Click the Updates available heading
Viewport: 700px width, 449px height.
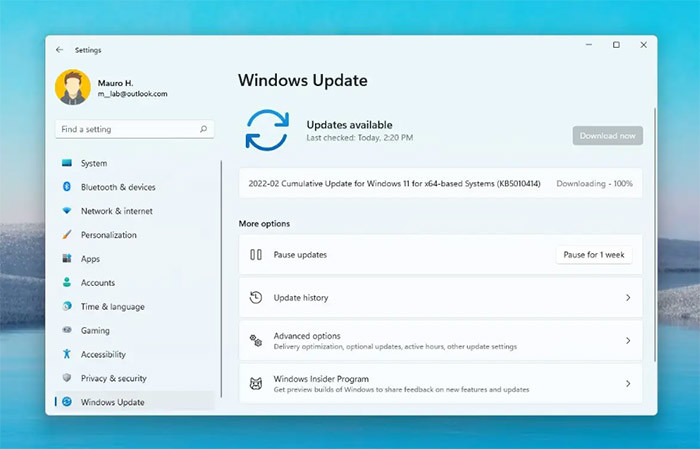pos(350,125)
